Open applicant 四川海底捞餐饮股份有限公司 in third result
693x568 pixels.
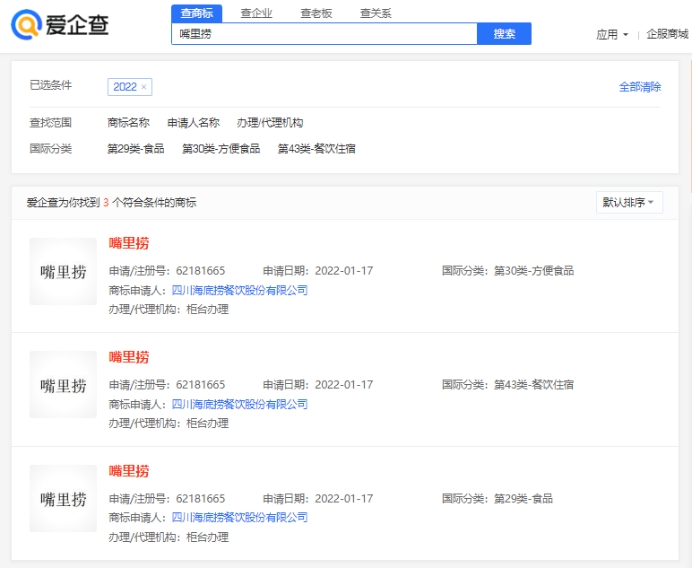240,518
